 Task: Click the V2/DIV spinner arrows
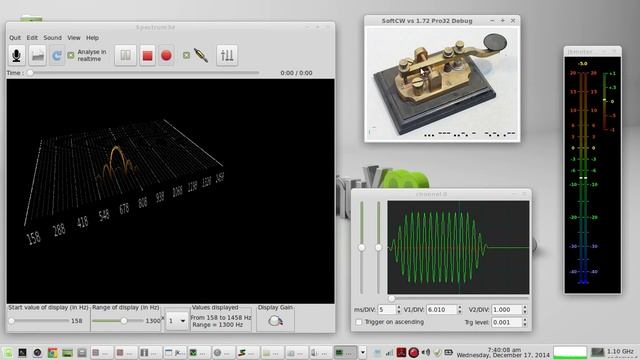click(525, 310)
